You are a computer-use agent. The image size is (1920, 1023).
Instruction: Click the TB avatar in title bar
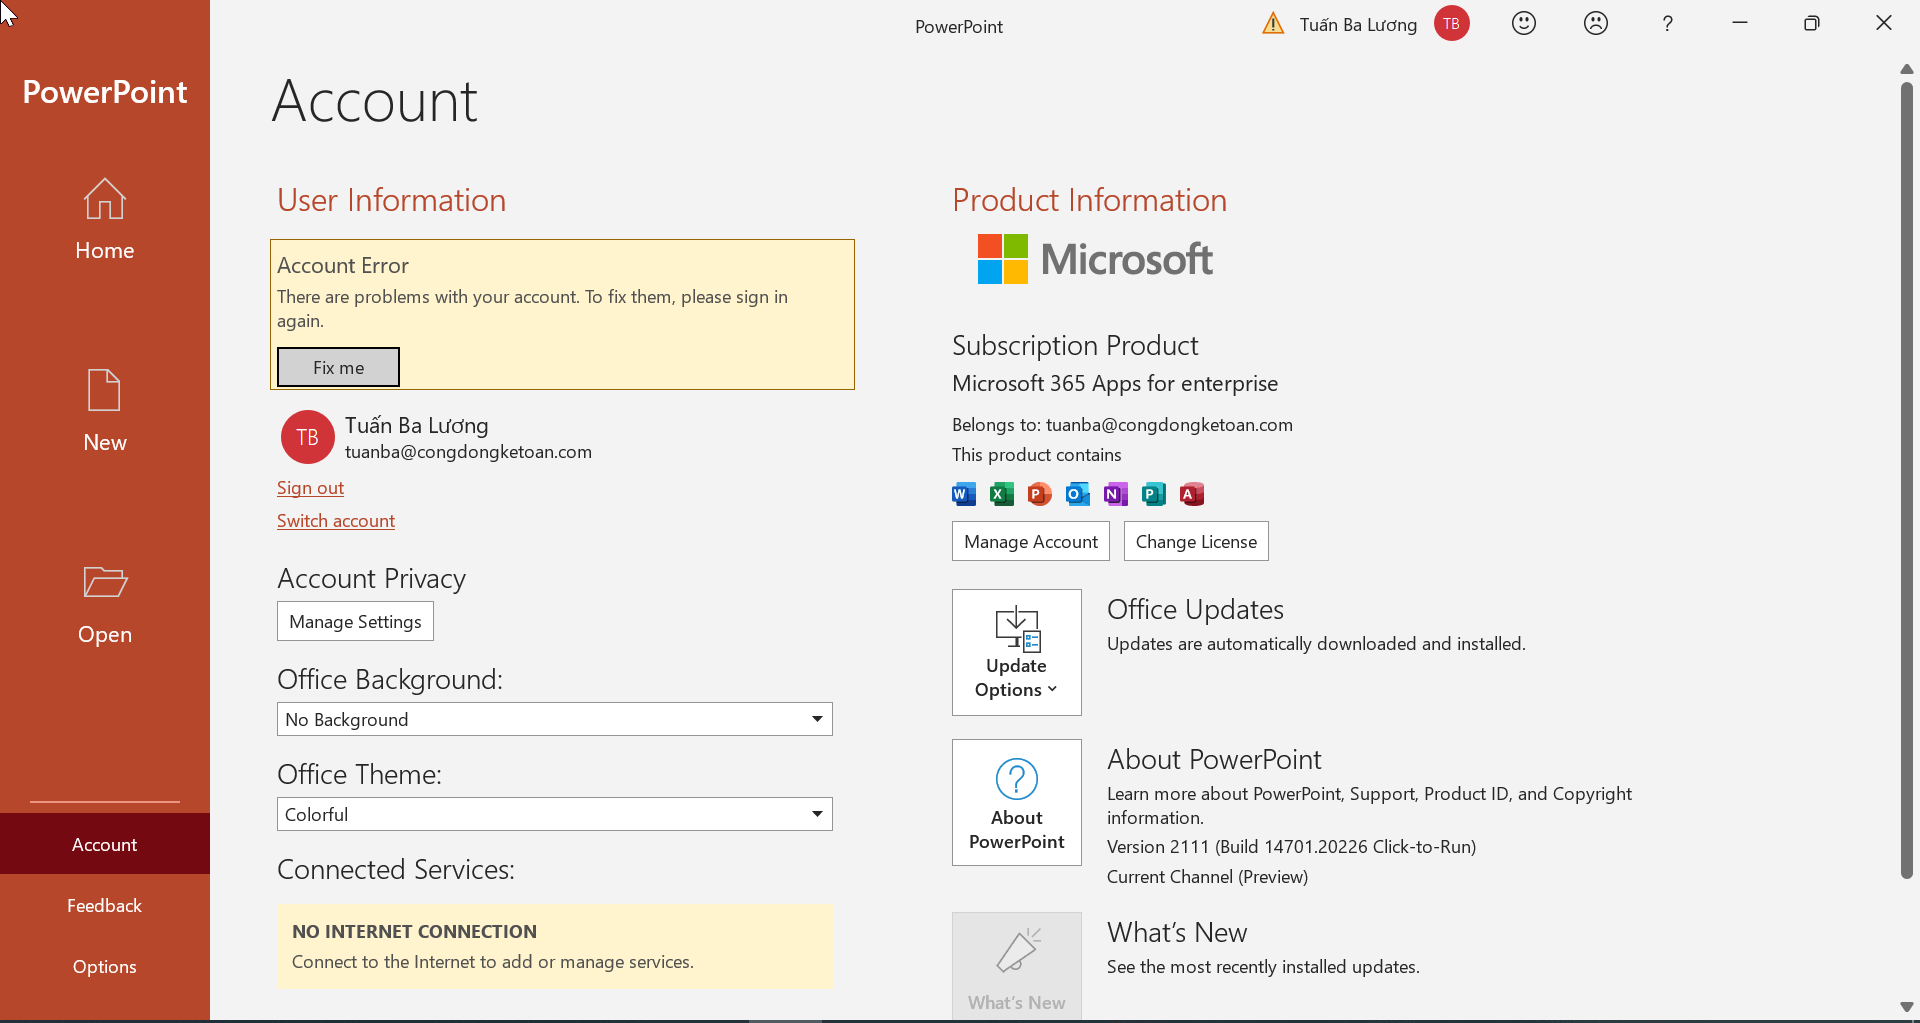[x=1452, y=24]
